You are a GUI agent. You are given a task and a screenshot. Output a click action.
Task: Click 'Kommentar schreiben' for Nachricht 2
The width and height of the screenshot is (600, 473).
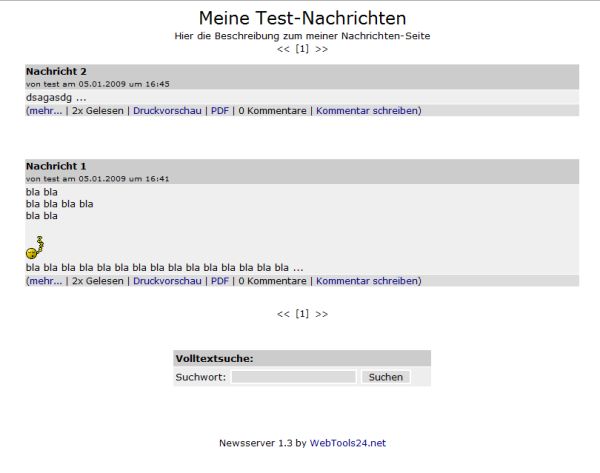click(367, 111)
